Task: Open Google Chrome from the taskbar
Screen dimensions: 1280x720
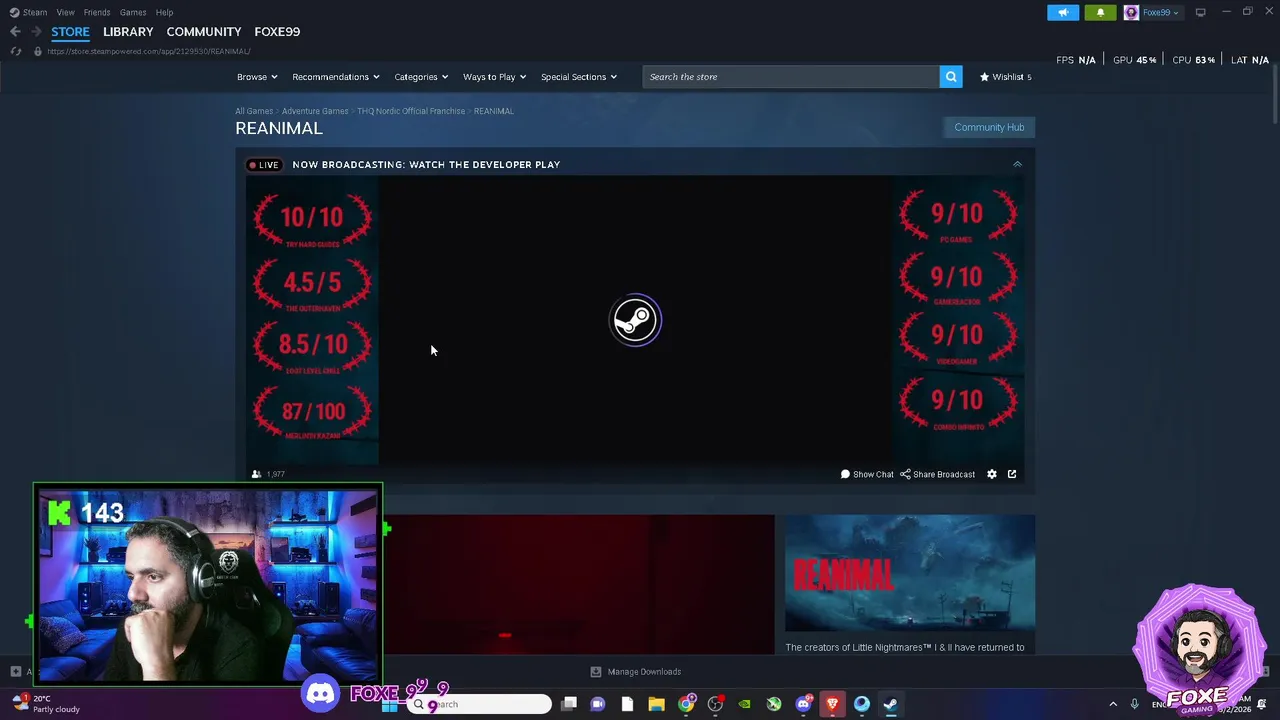Action: coord(686,704)
